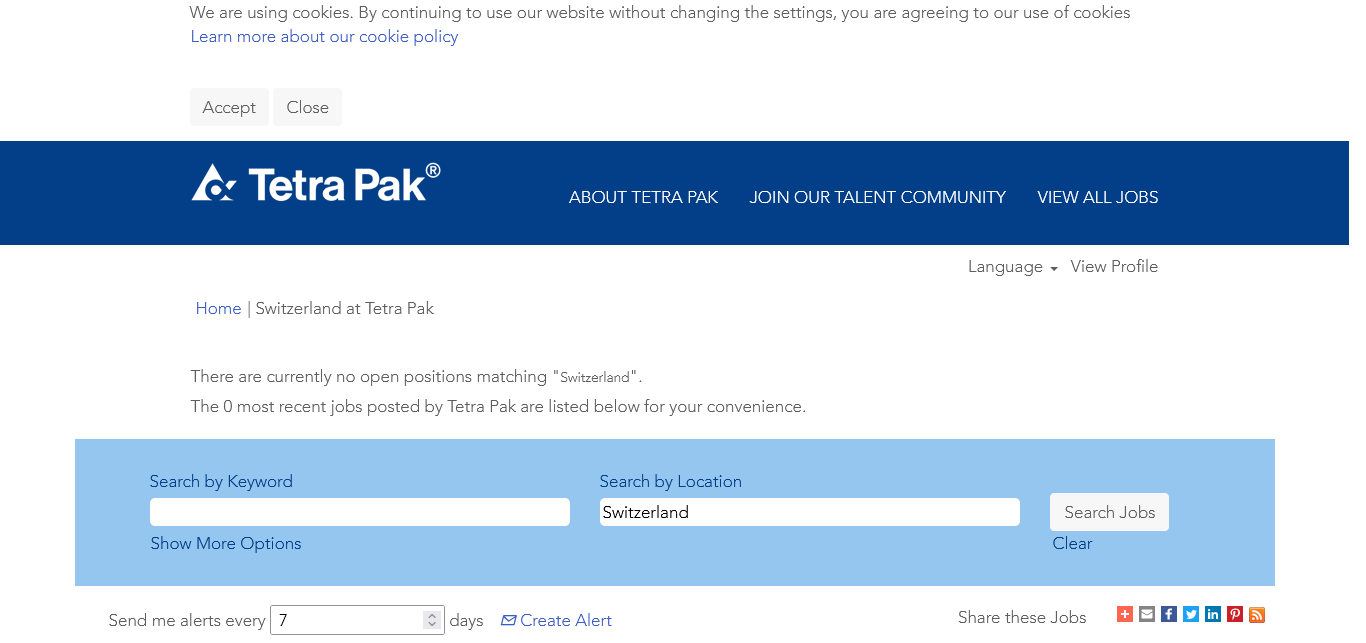Screen dimensions: 1366x643
Task: Click the Tetra Pak logo
Action: (x=316, y=184)
